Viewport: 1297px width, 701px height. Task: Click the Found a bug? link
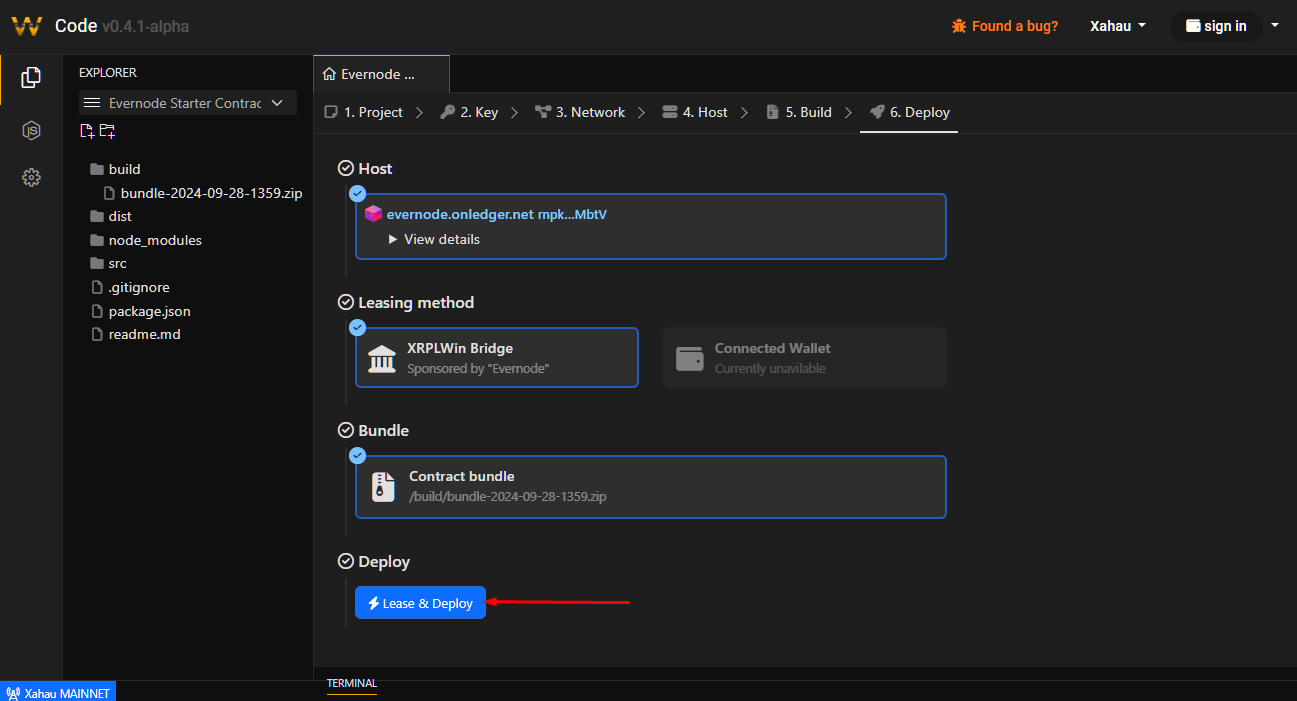[x=1005, y=26]
